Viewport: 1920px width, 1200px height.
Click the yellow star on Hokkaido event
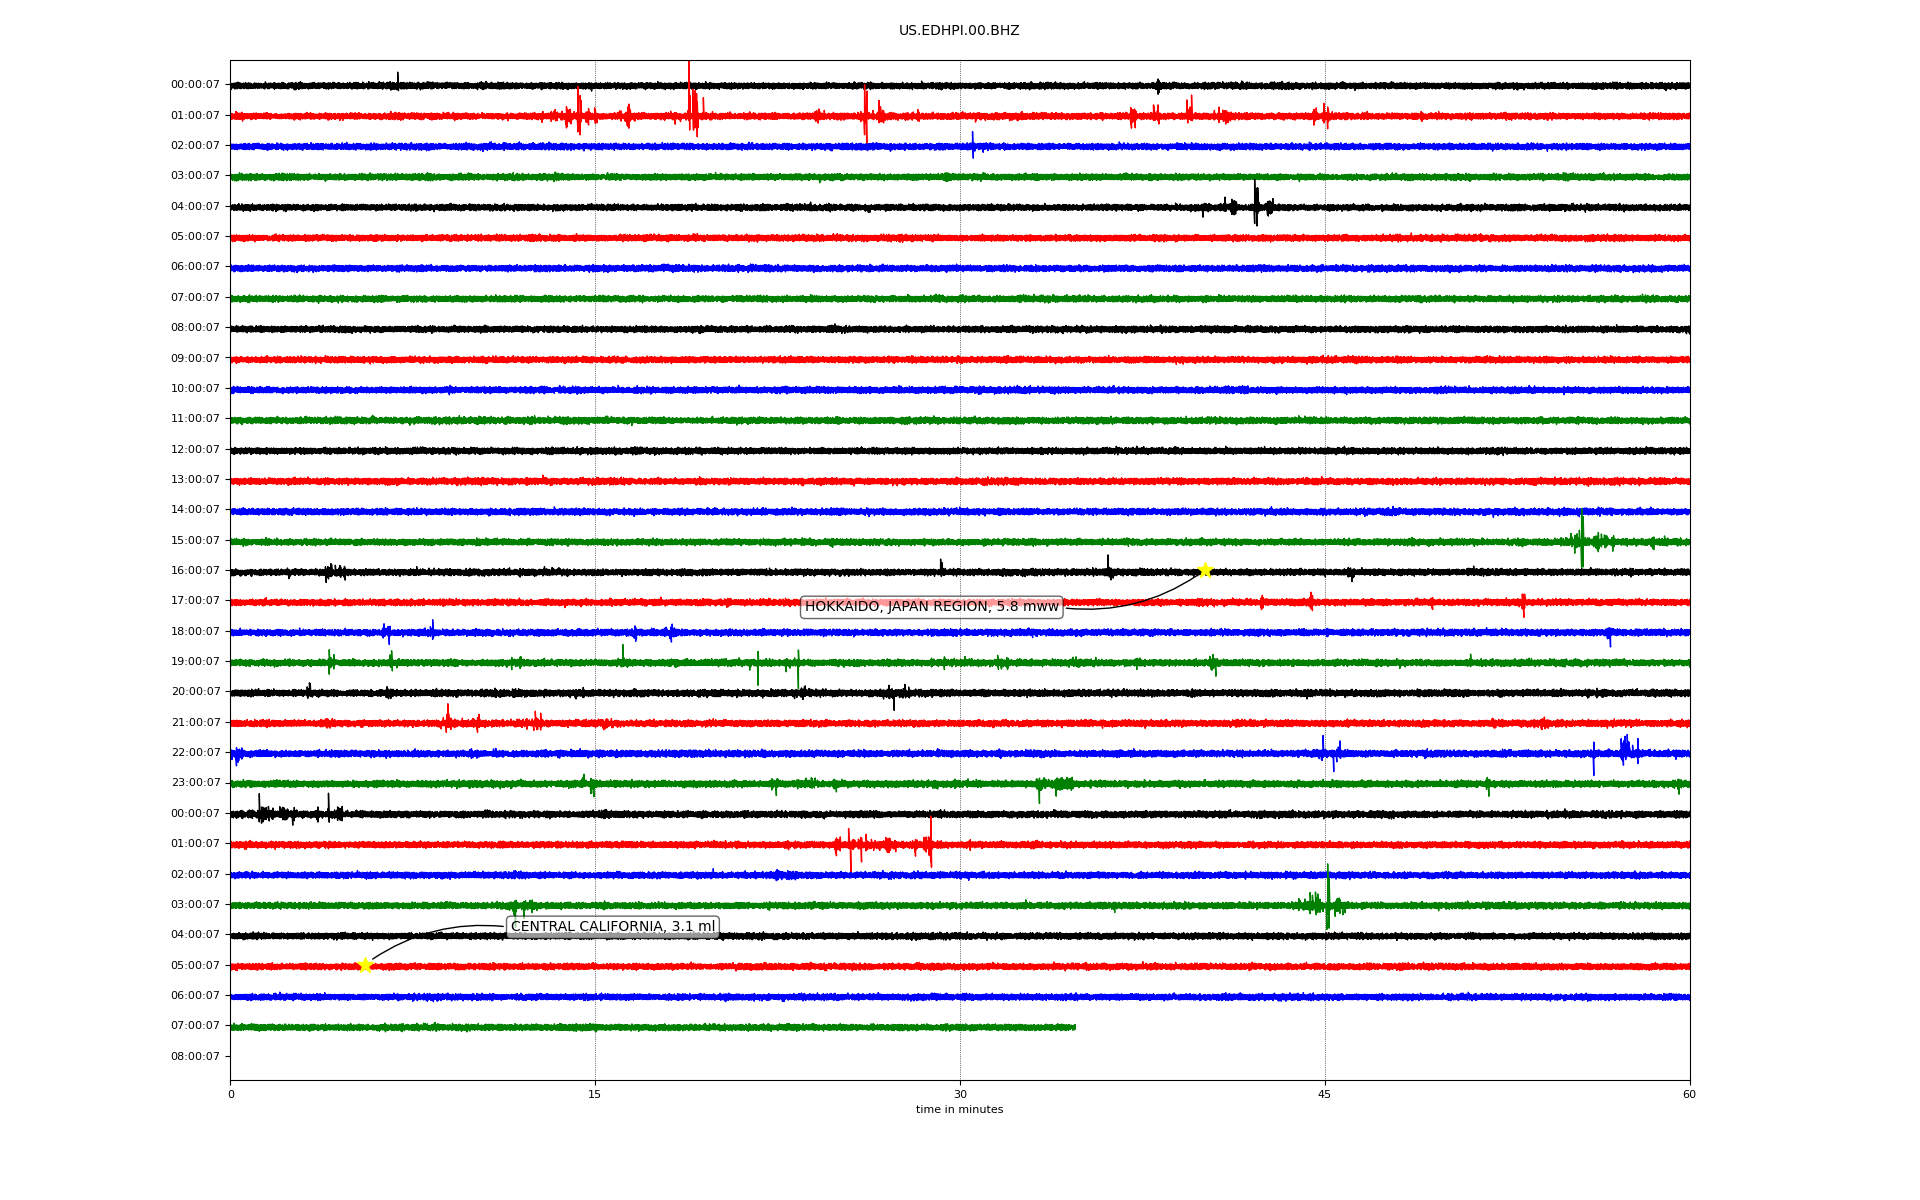point(1205,570)
